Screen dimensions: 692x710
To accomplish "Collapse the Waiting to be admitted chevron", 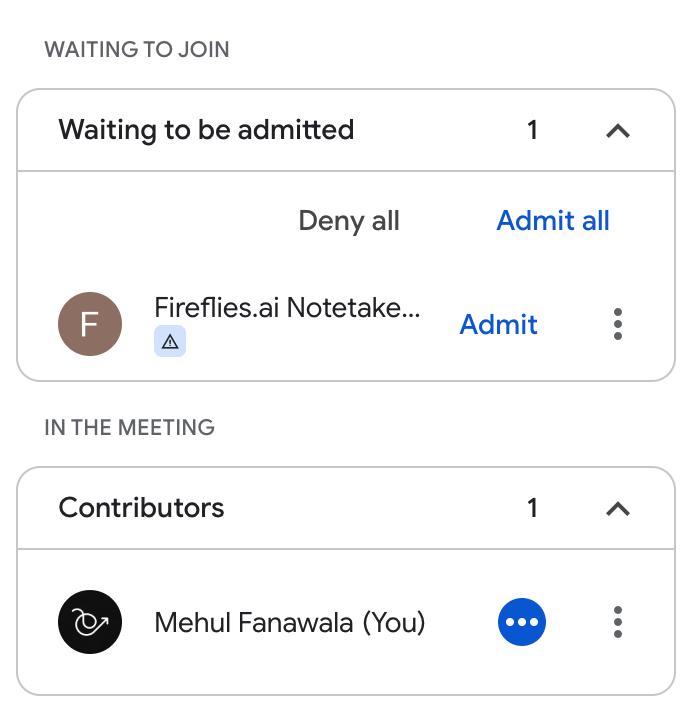I will coord(618,131).
